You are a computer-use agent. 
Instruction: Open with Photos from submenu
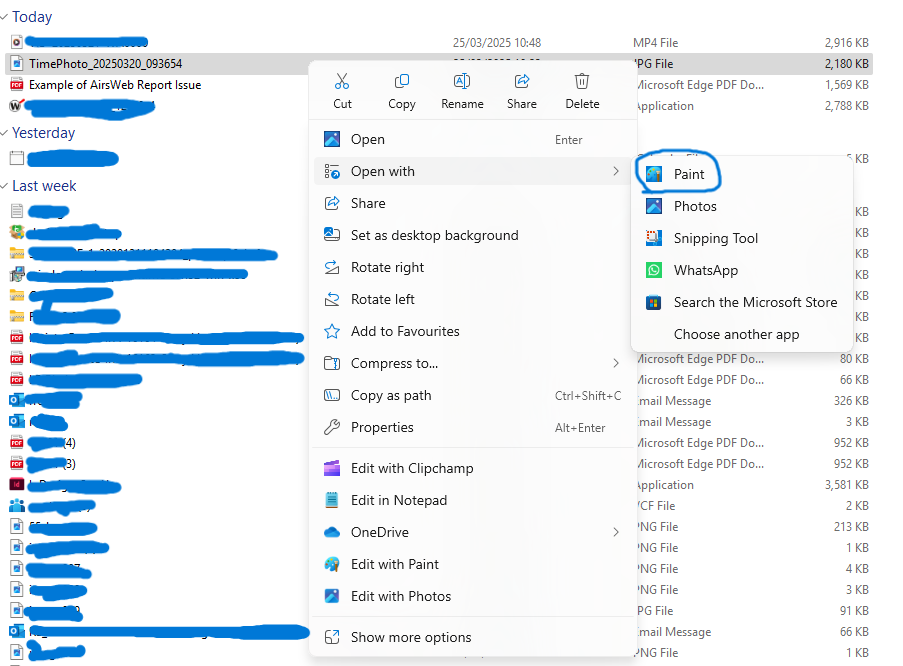742,206
